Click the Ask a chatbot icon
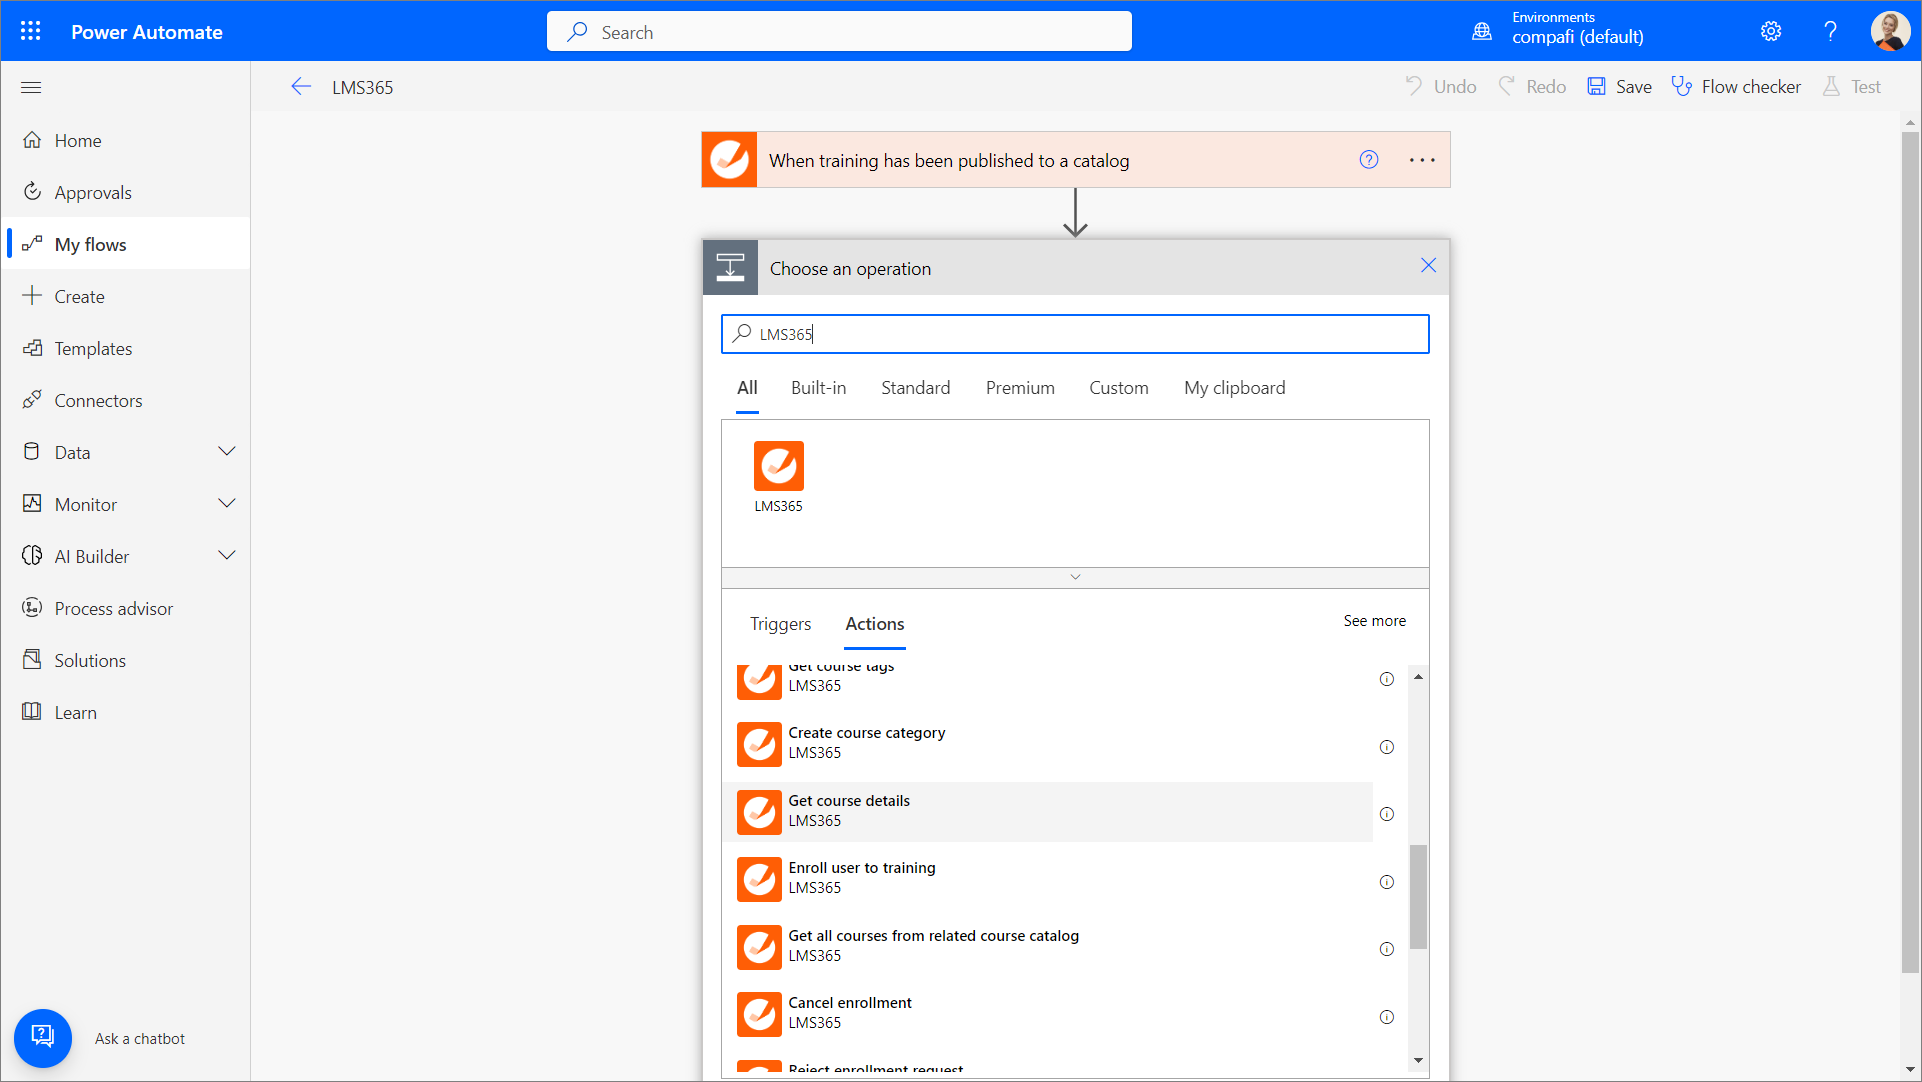This screenshot has width=1922, height=1082. (x=42, y=1037)
